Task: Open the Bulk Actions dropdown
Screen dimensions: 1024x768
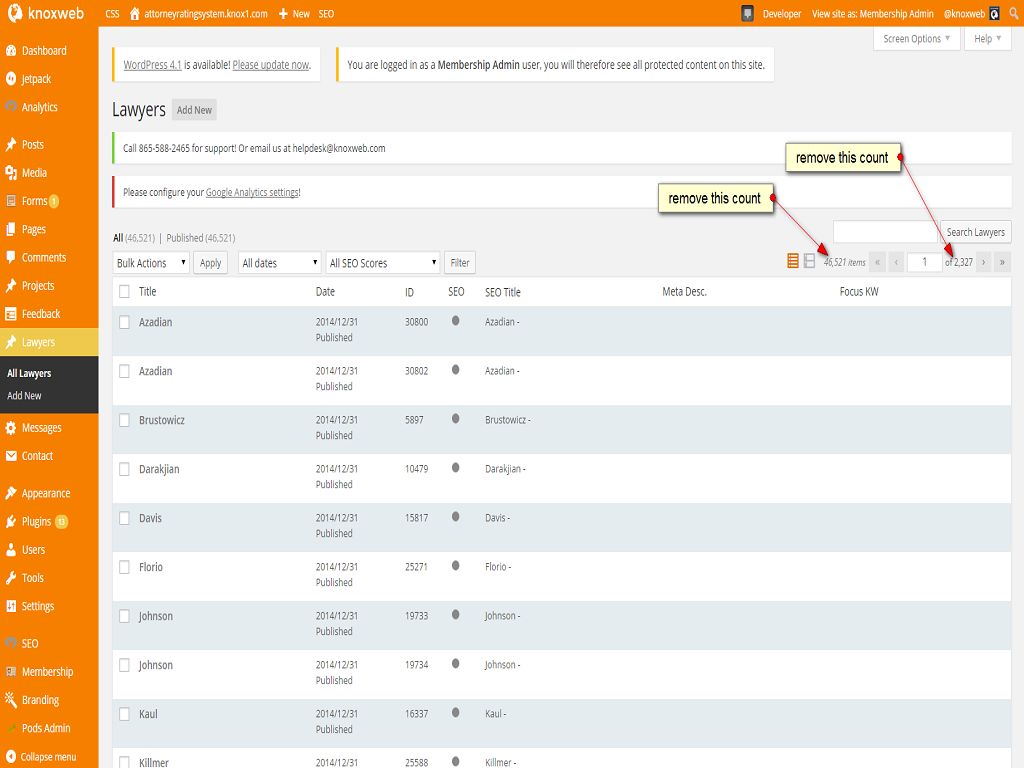Action: point(151,263)
